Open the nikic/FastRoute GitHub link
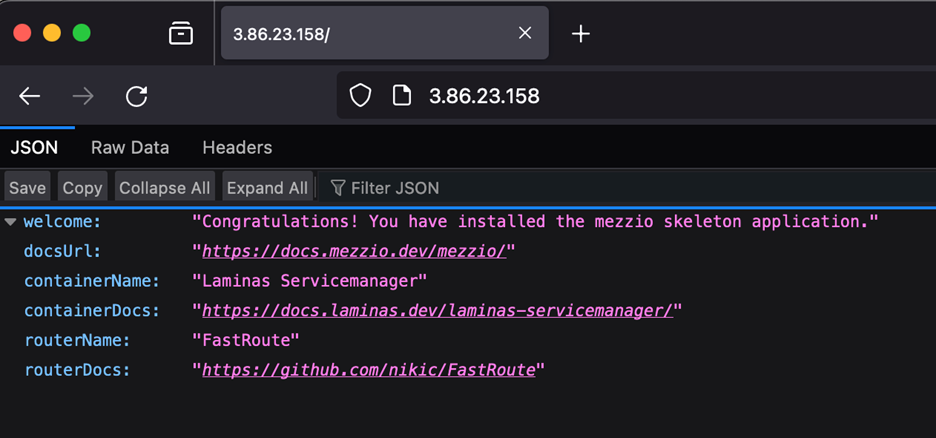This screenshot has width=936, height=438. [369, 370]
